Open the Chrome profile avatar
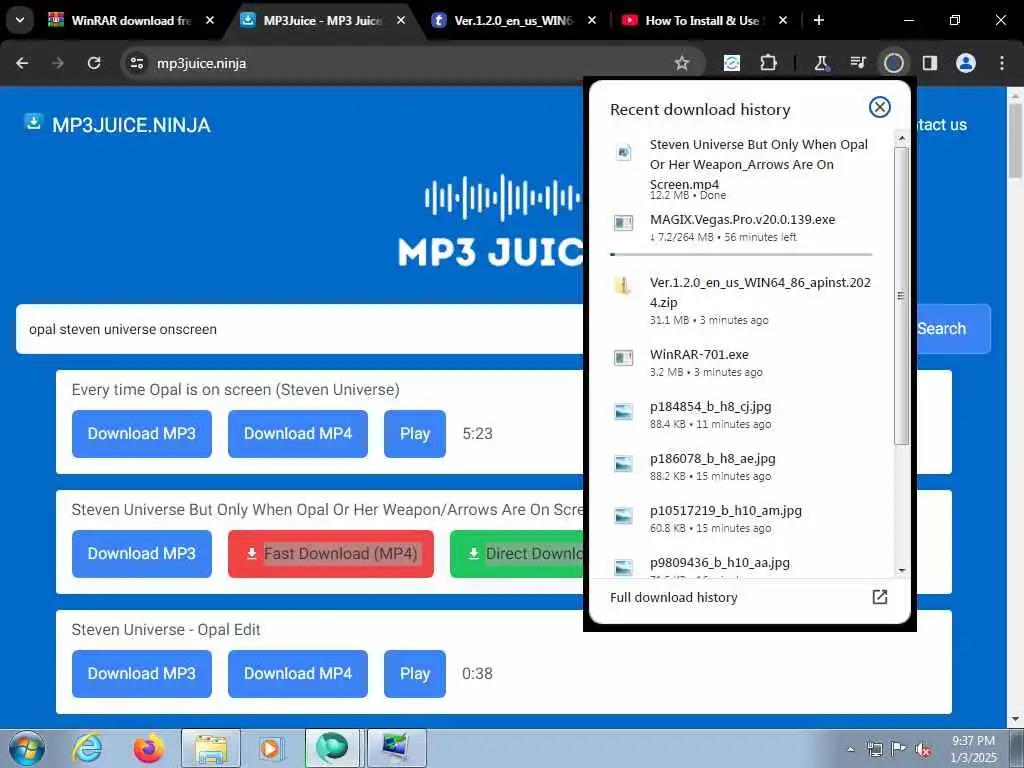Screen dimensions: 1024x768 click(965, 63)
